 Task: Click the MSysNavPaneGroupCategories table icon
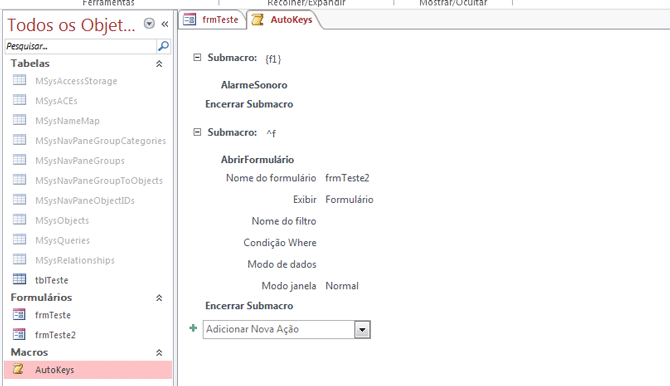point(19,140)
